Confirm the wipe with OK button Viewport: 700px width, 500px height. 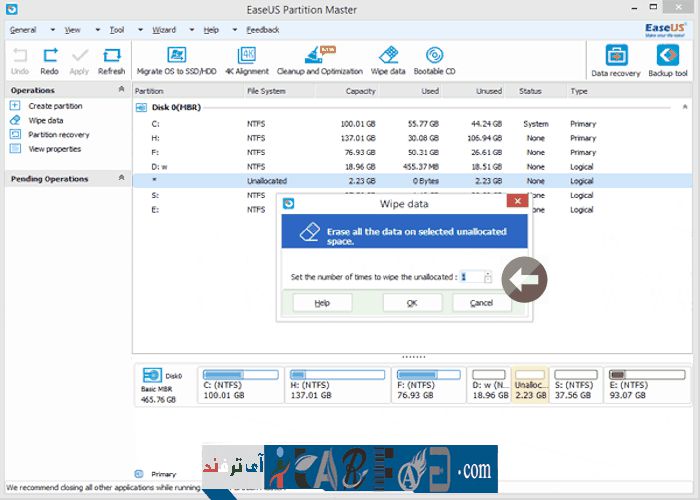click(412, 302)
